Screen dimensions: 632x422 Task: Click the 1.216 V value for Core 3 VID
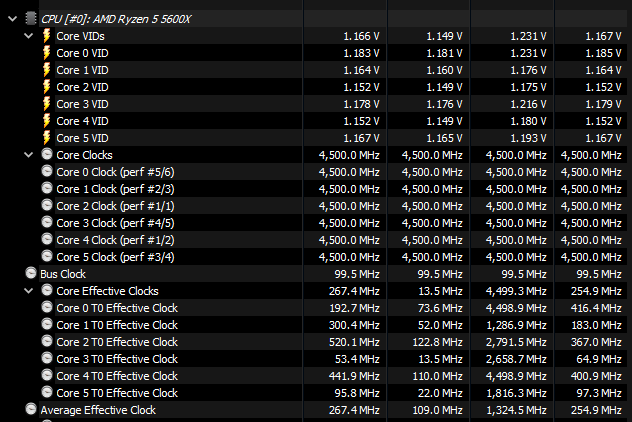pyautogui.click(x=528, y=104)
